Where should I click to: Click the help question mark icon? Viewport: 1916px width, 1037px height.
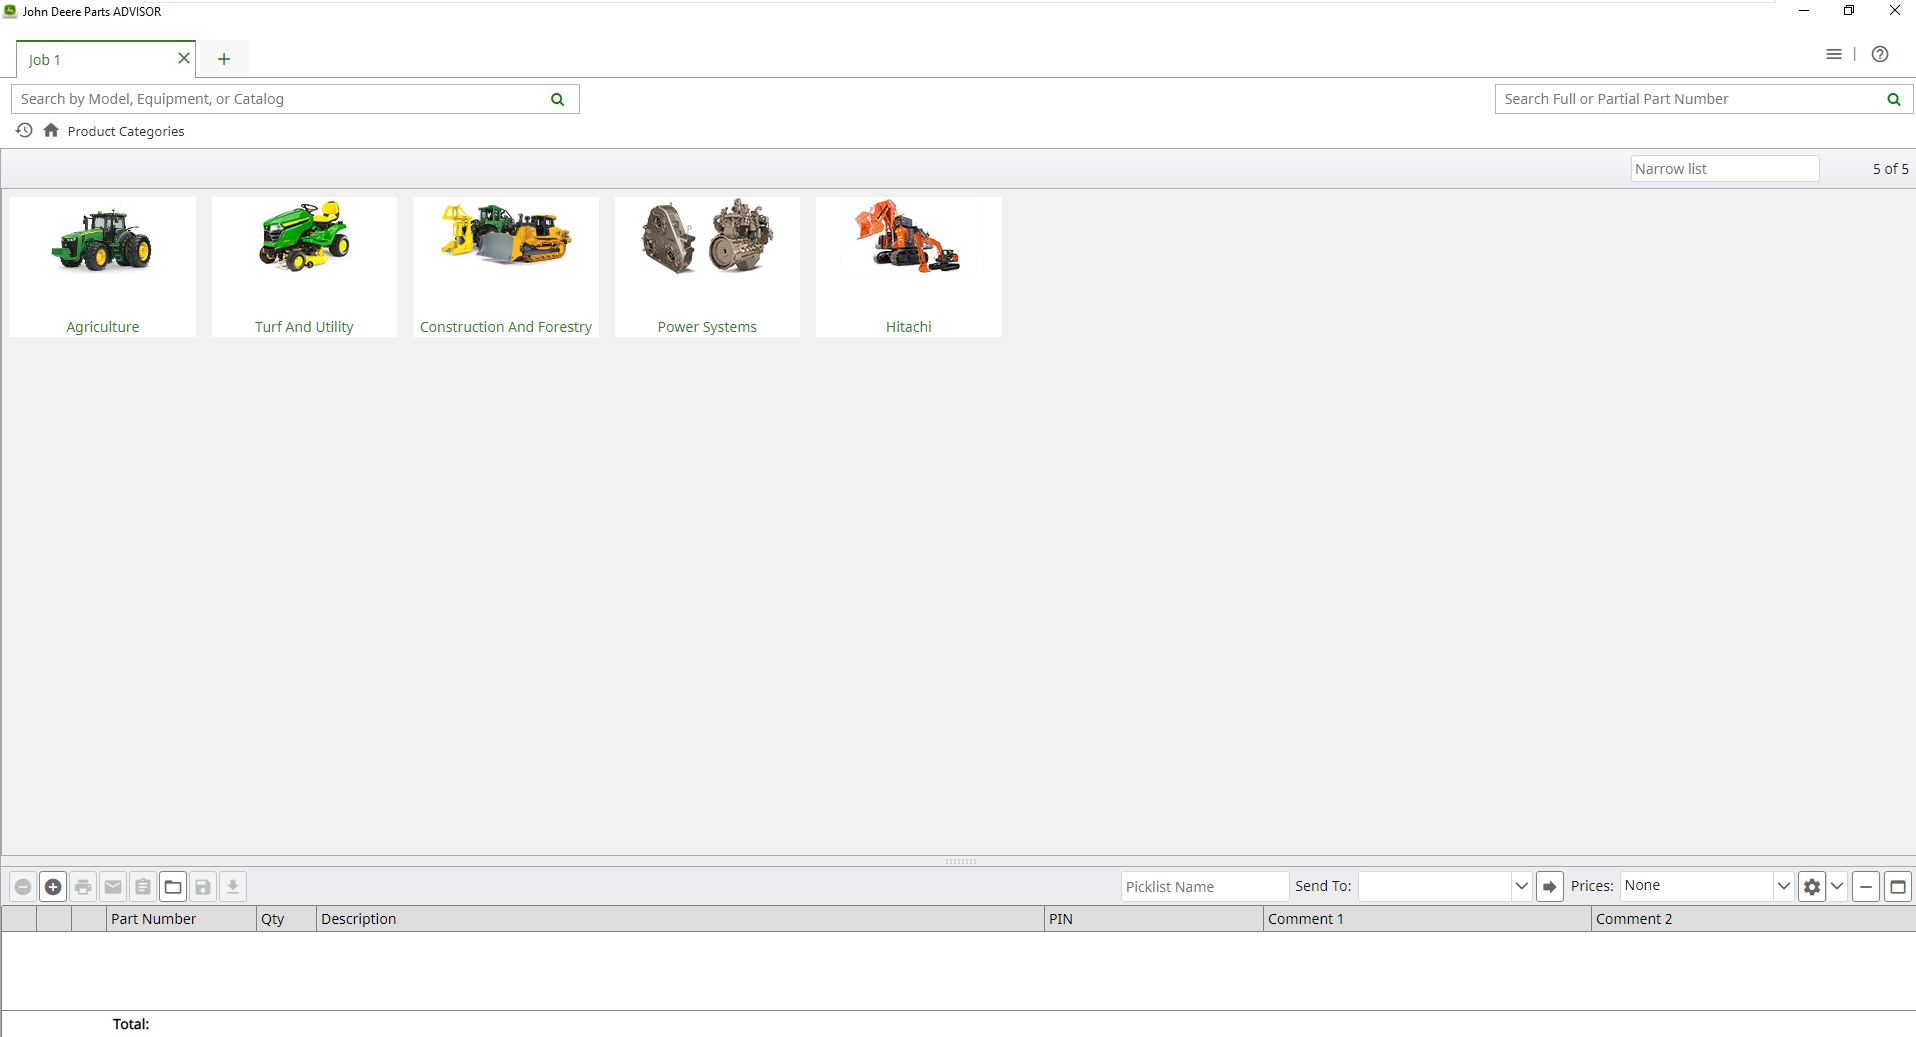(x=1880, y=55)
